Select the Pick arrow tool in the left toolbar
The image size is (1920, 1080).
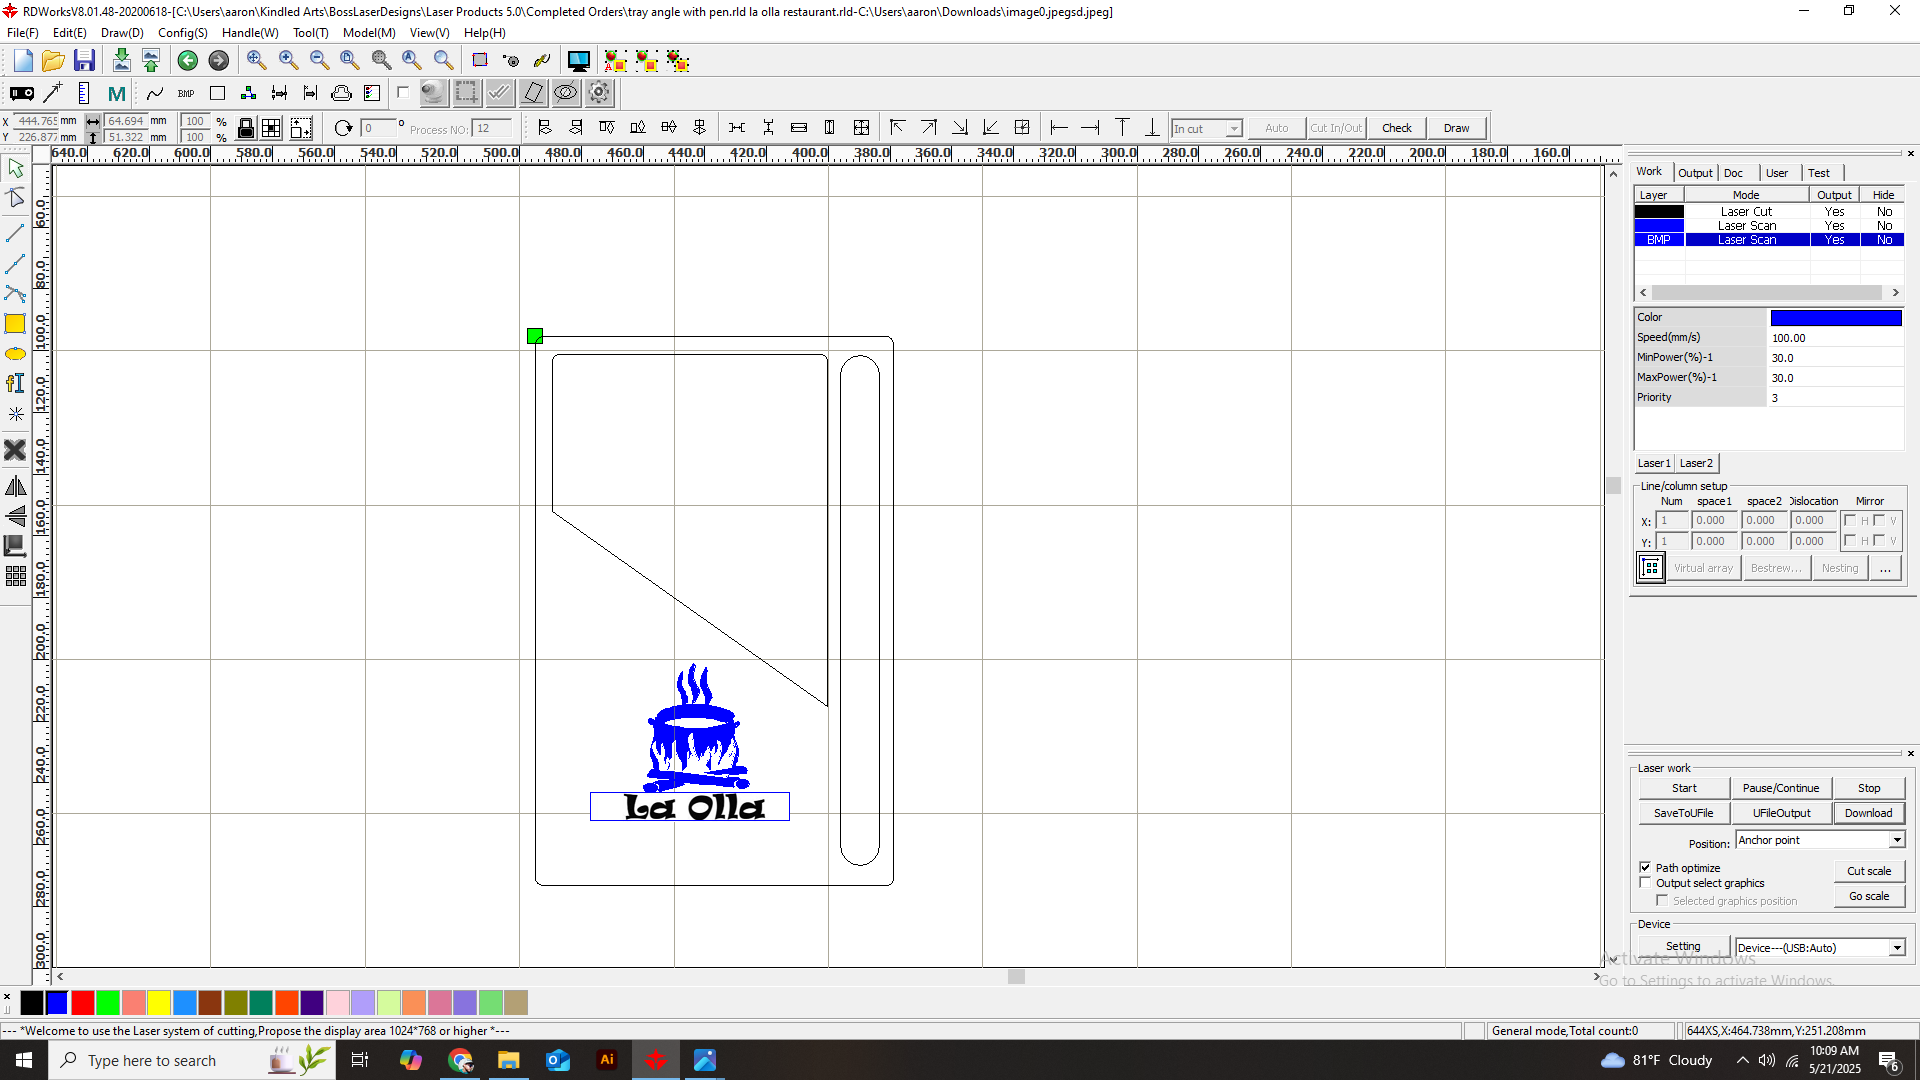(15, 168)
